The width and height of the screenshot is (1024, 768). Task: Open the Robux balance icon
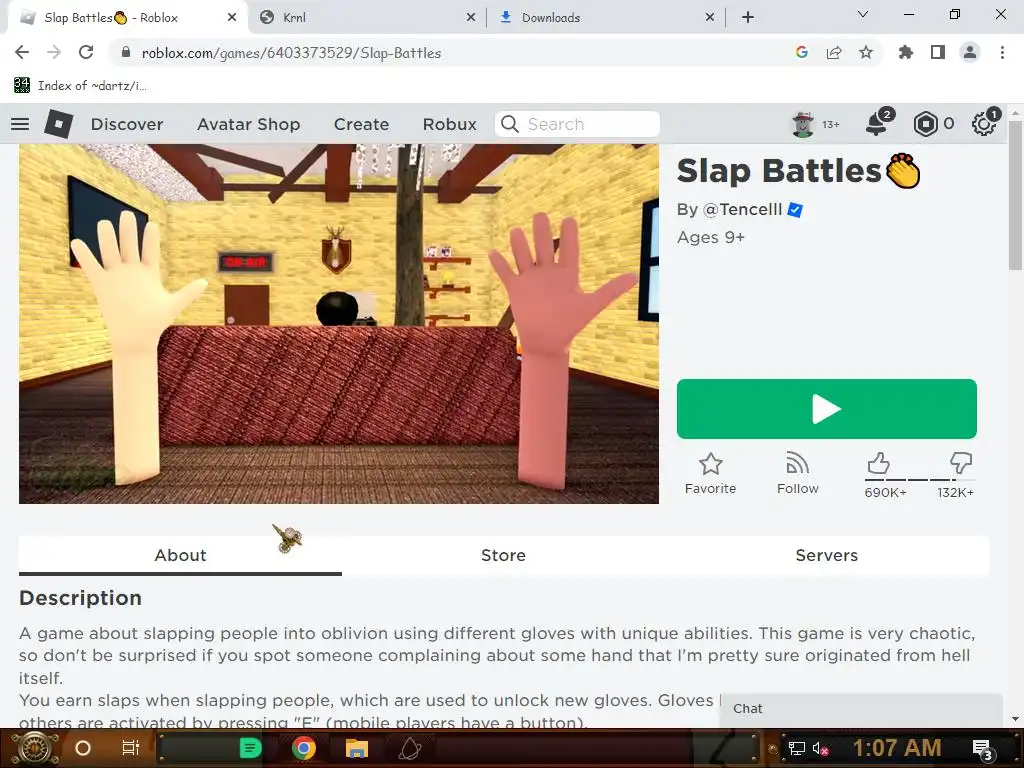[925, 124]
